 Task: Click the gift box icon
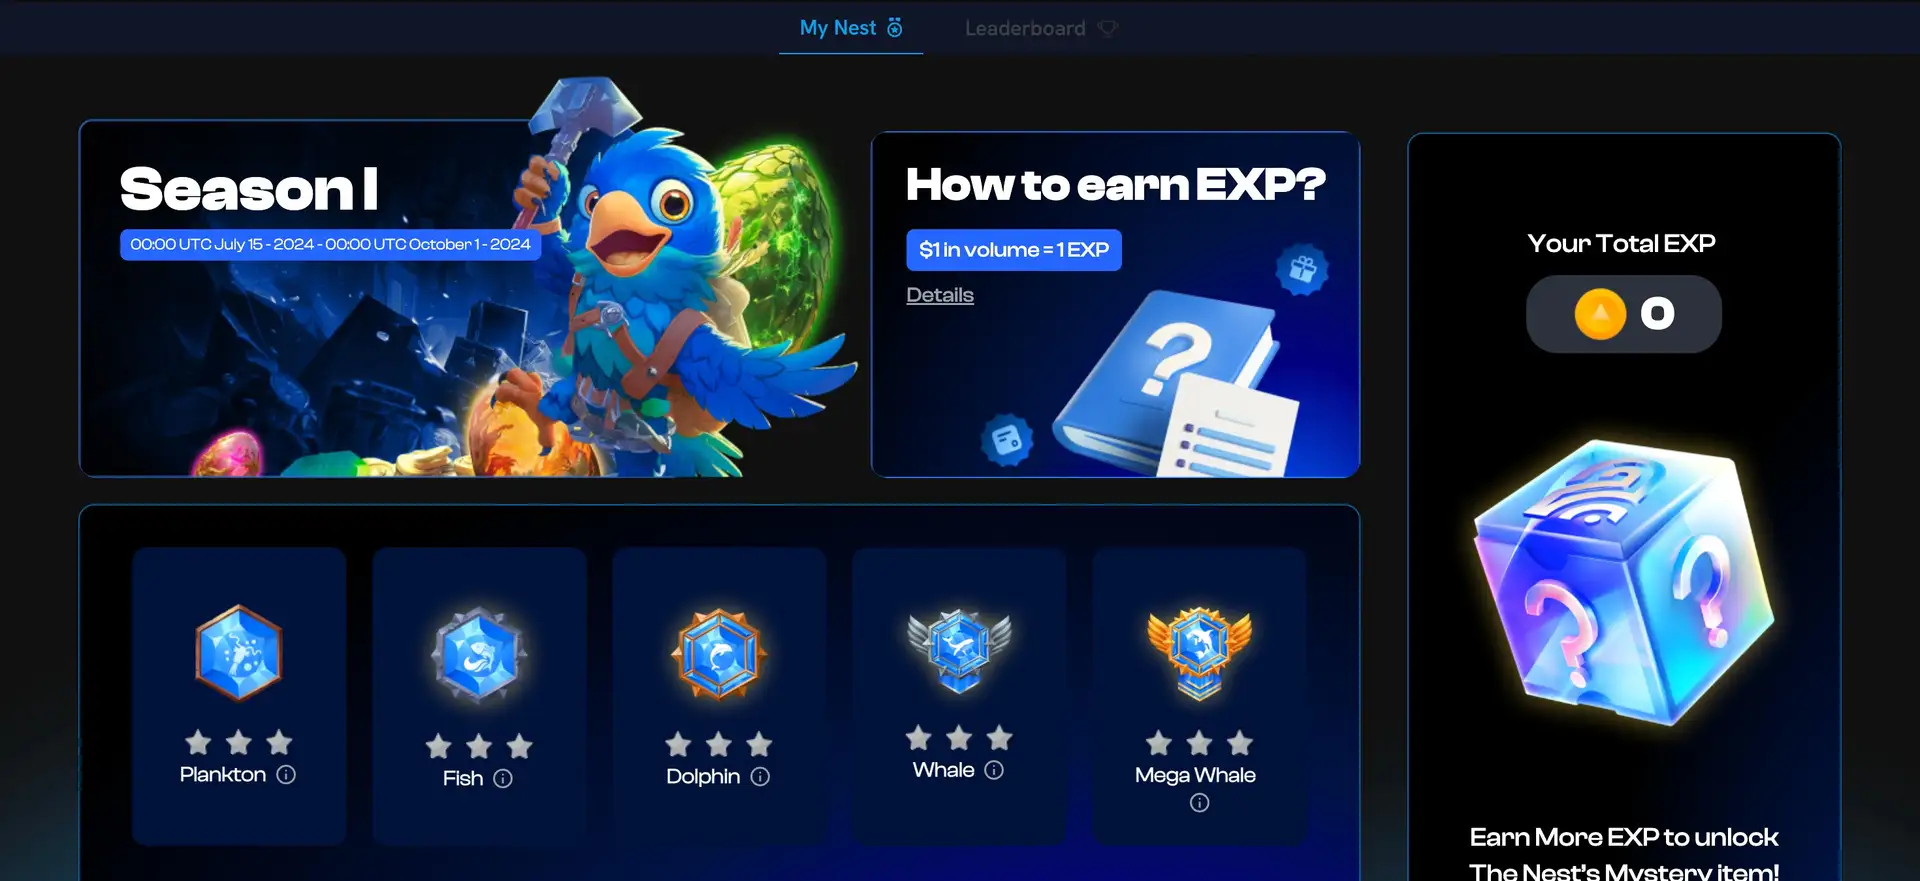coord(1302,269)
